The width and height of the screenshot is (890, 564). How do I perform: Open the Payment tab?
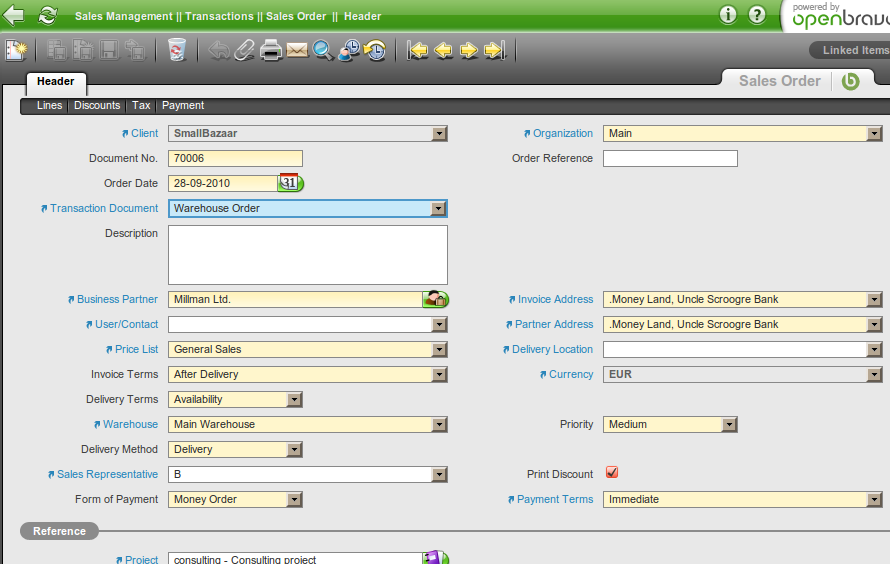coord(183,105)
